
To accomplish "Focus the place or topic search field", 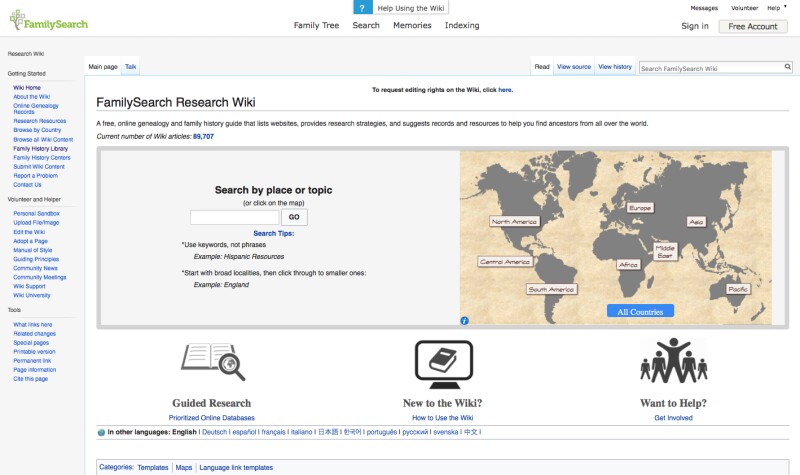I will coord(235,217).
